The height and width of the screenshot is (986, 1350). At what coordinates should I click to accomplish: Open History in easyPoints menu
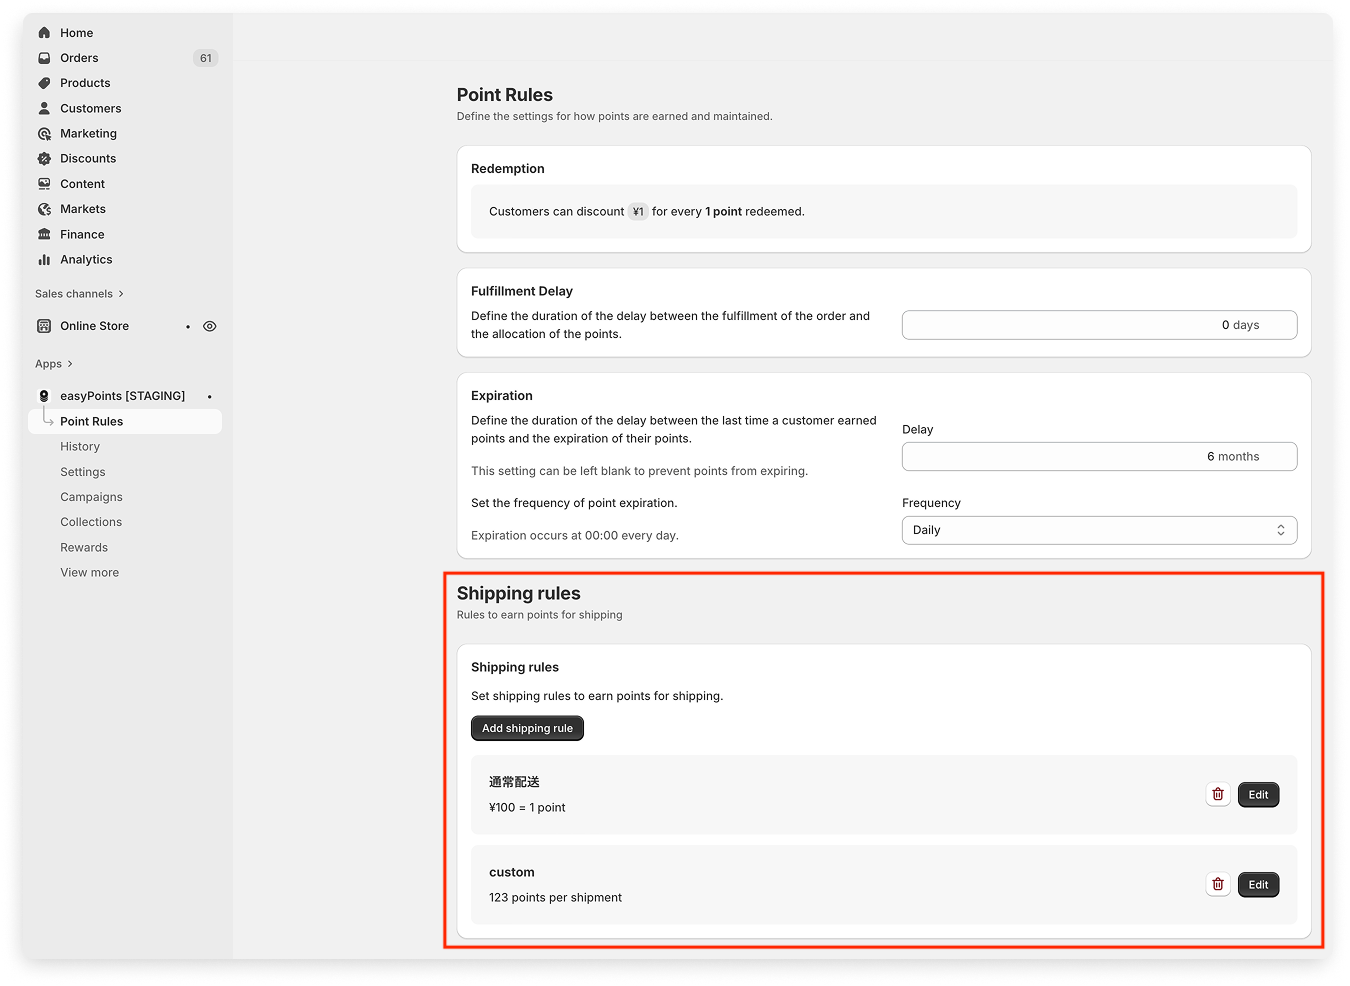pyautogui.click(x=80, y=447)
